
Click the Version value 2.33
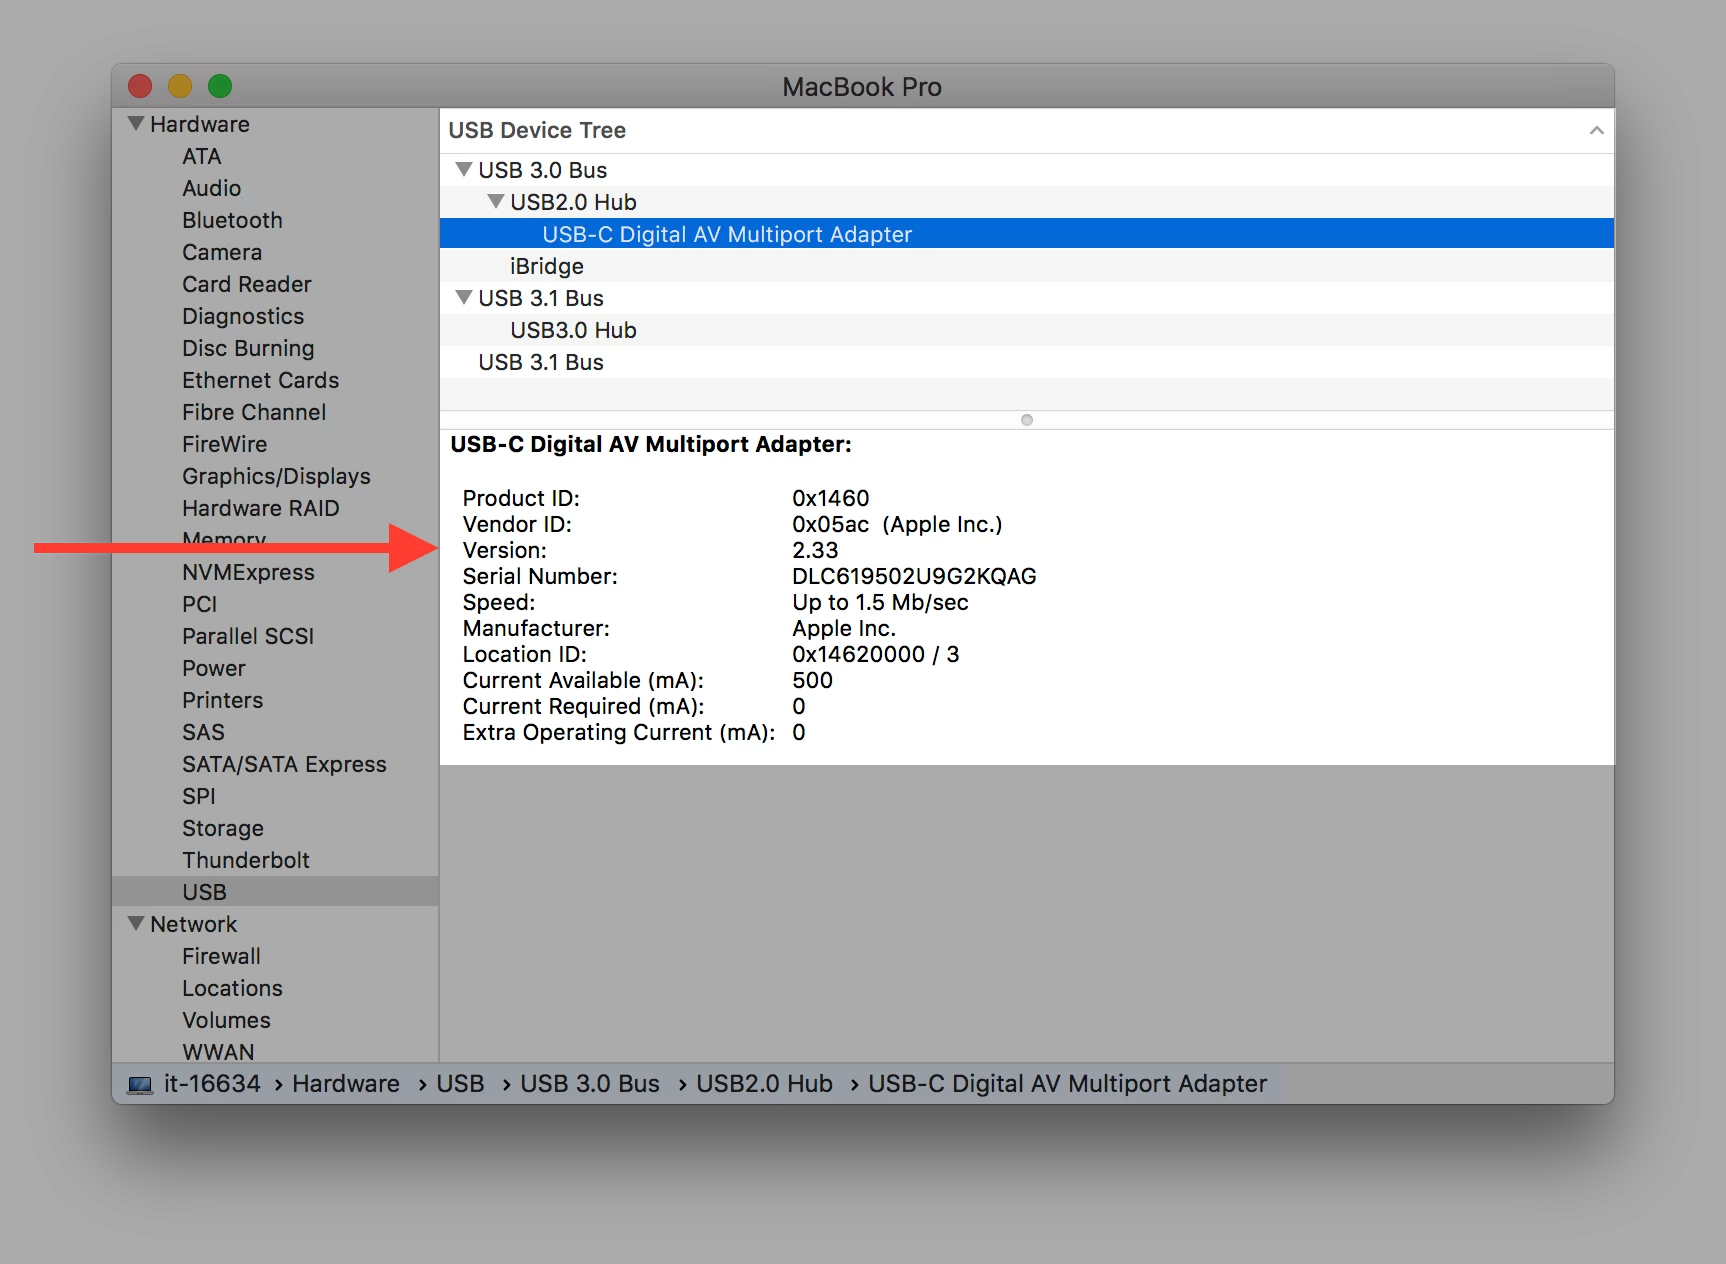point(815,551)
